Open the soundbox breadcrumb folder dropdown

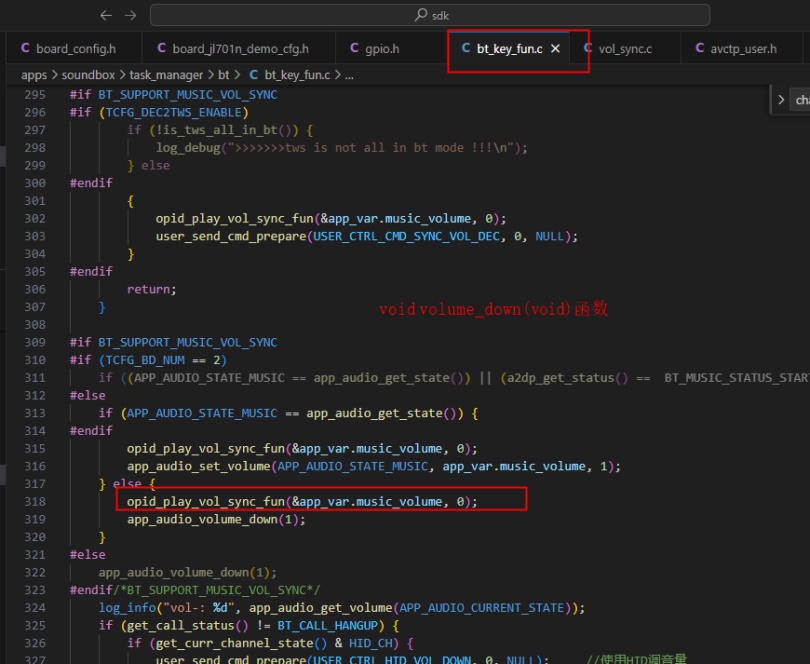pos(88,75)
